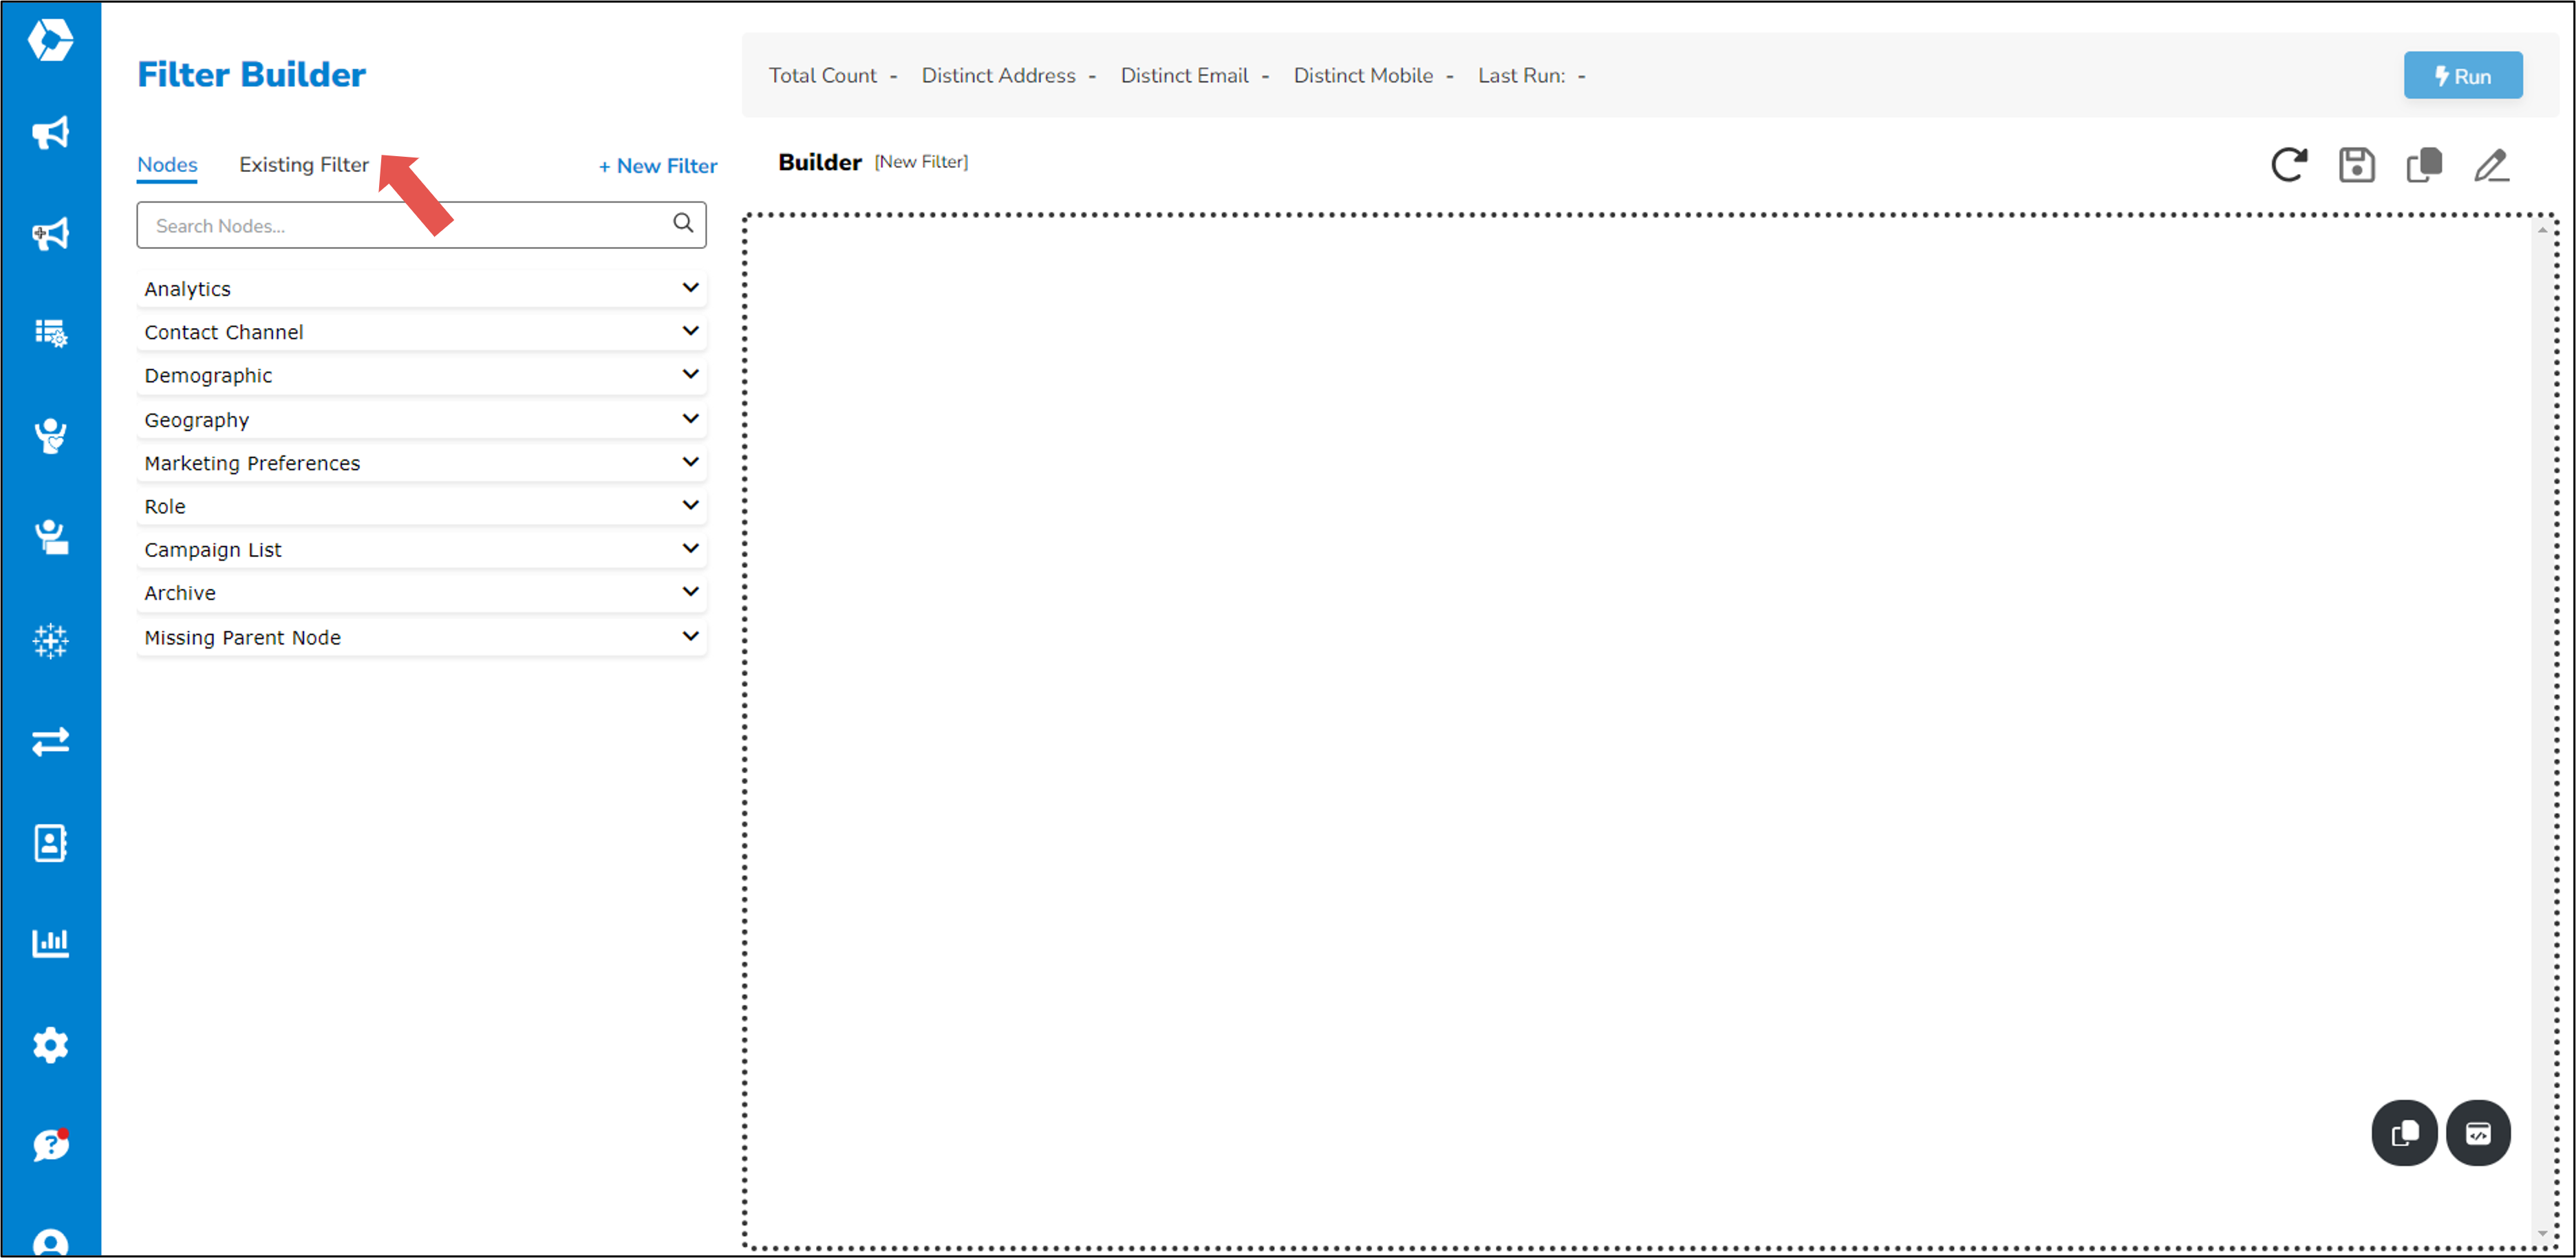Click inside the Search Nodes field
The width and height of the screenshot is (2576, 1258).
click(400, 225)
